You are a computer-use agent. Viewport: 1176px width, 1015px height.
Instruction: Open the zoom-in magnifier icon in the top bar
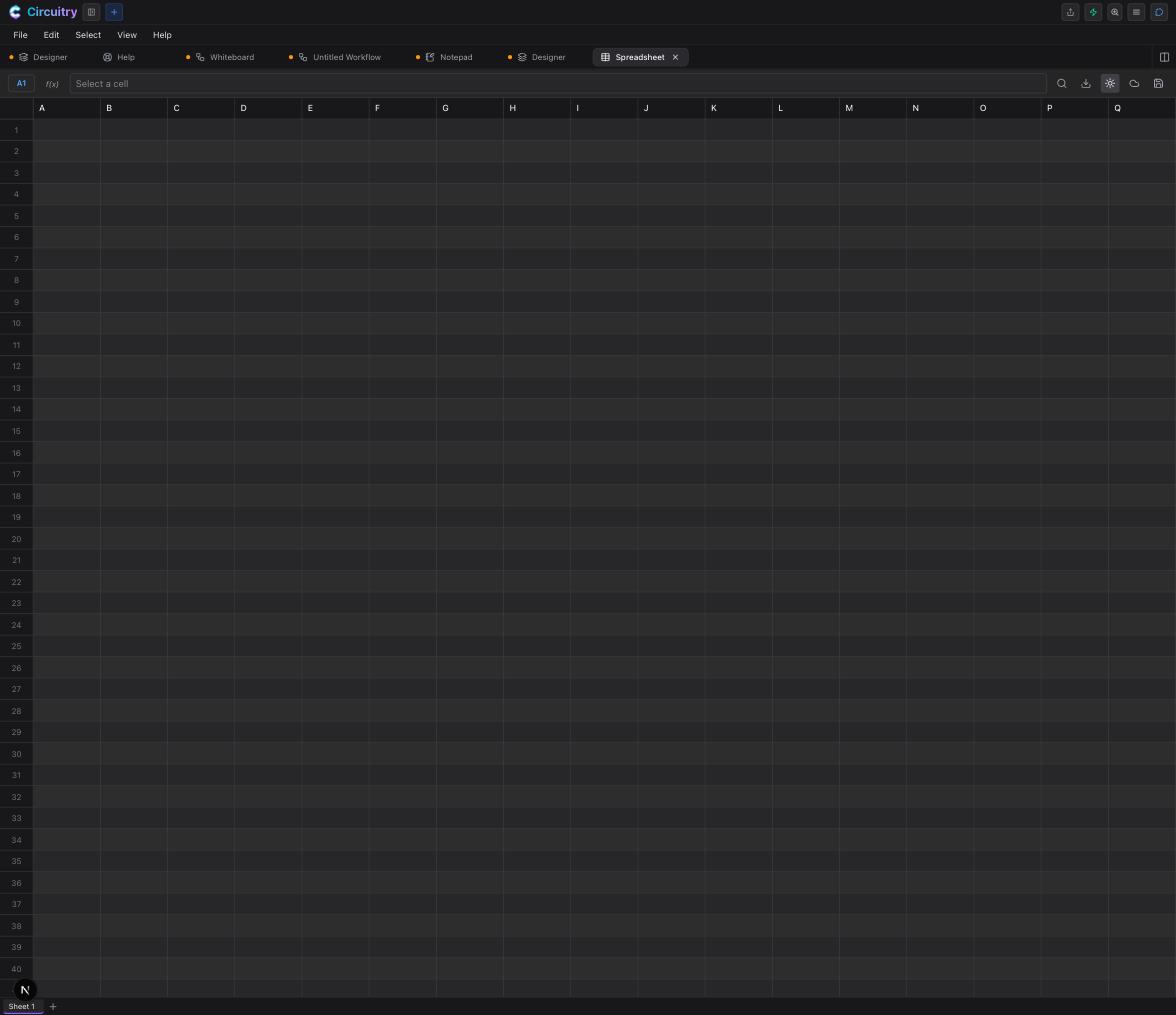1114,12
